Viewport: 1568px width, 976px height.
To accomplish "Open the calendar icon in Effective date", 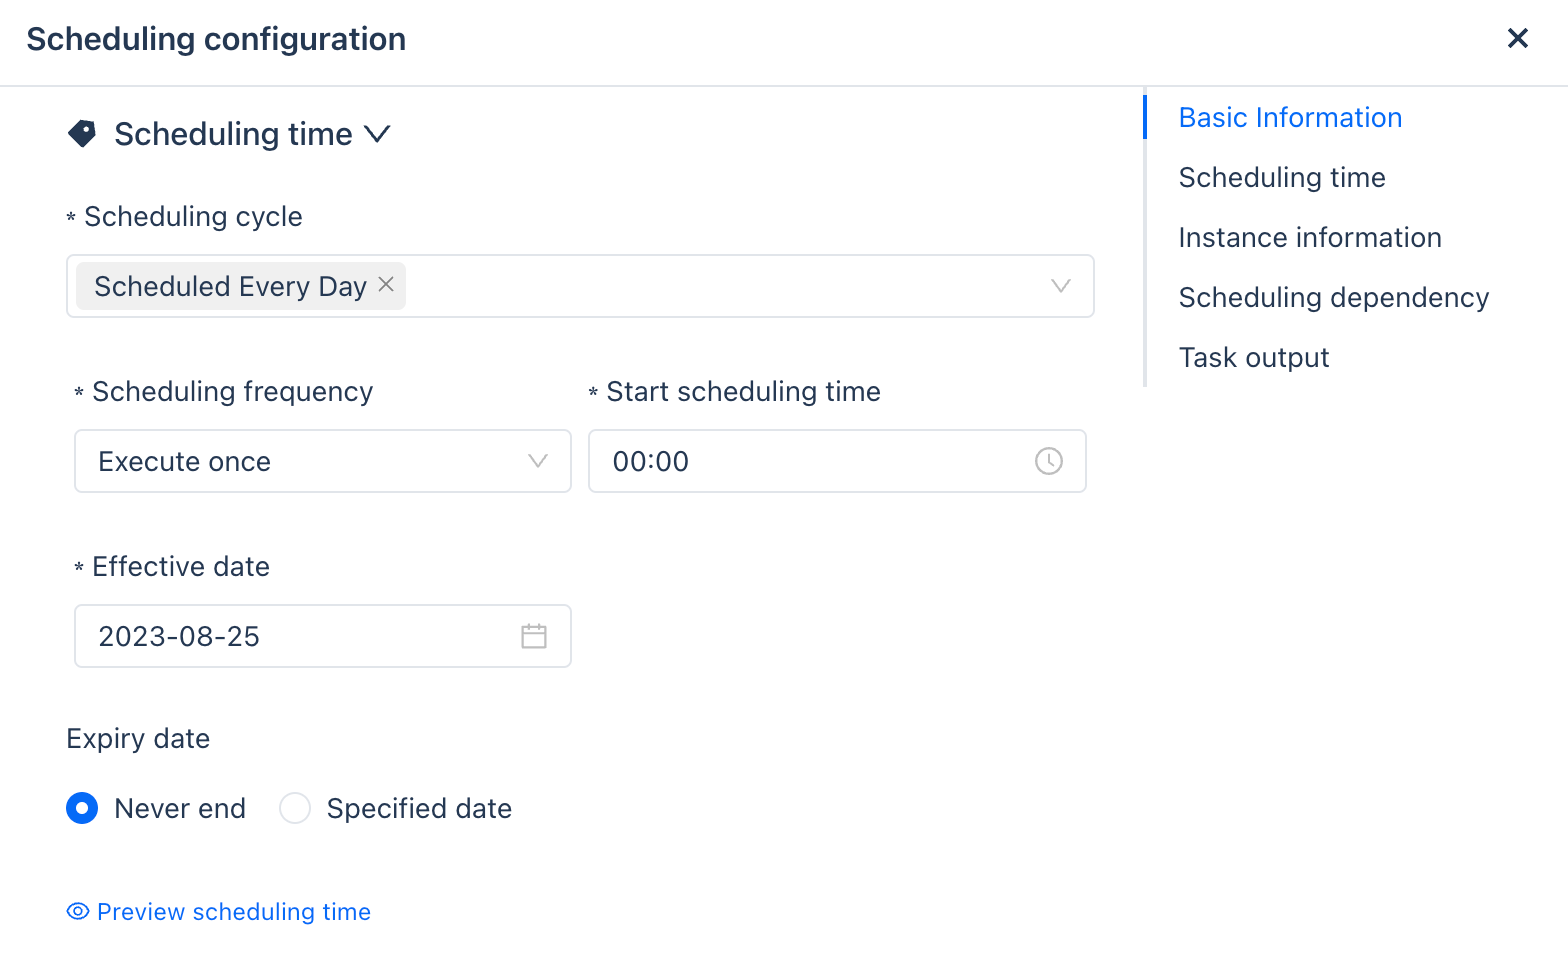I will pos(534,636).
